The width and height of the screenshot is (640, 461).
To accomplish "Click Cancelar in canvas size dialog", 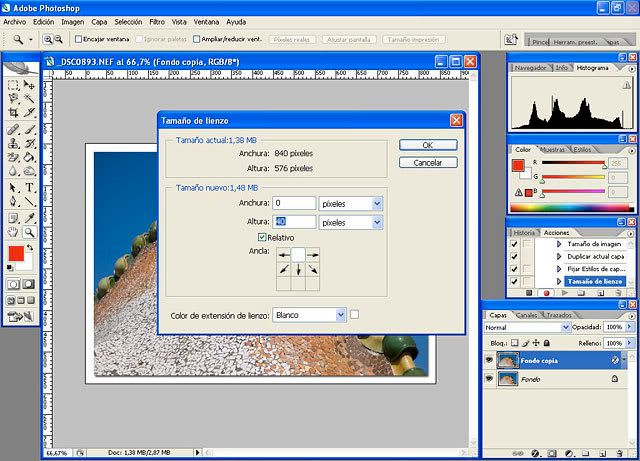I will tap(428, 163).
